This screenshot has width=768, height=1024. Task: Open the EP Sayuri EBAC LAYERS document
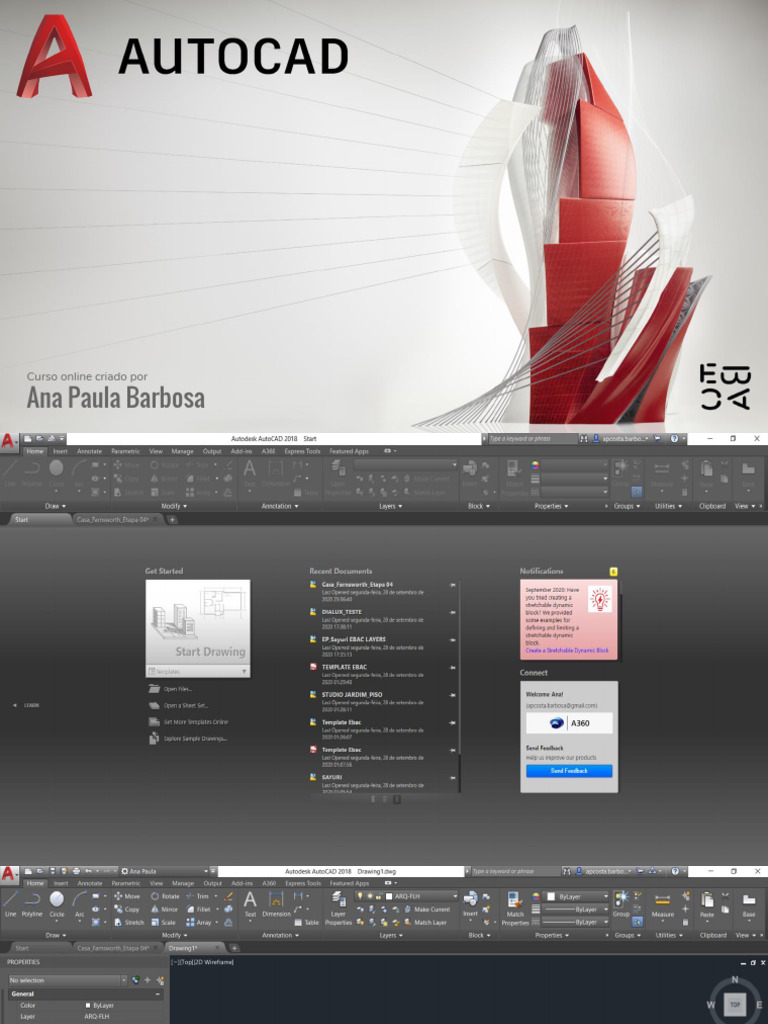tap(353, 639)
